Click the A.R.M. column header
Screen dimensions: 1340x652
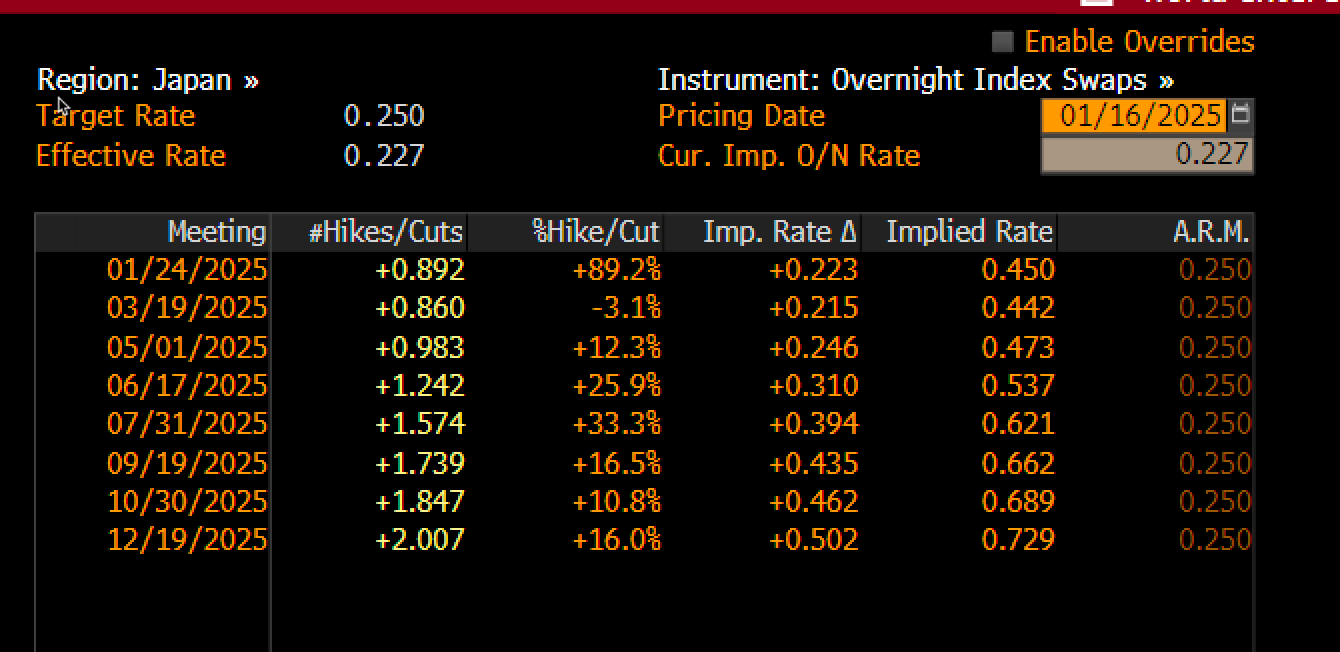click(1210, 232)
